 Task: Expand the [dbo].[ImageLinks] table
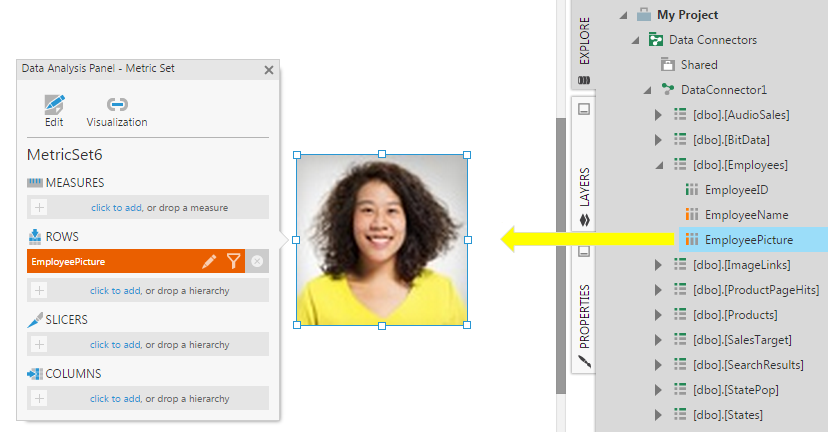[658, 265]
